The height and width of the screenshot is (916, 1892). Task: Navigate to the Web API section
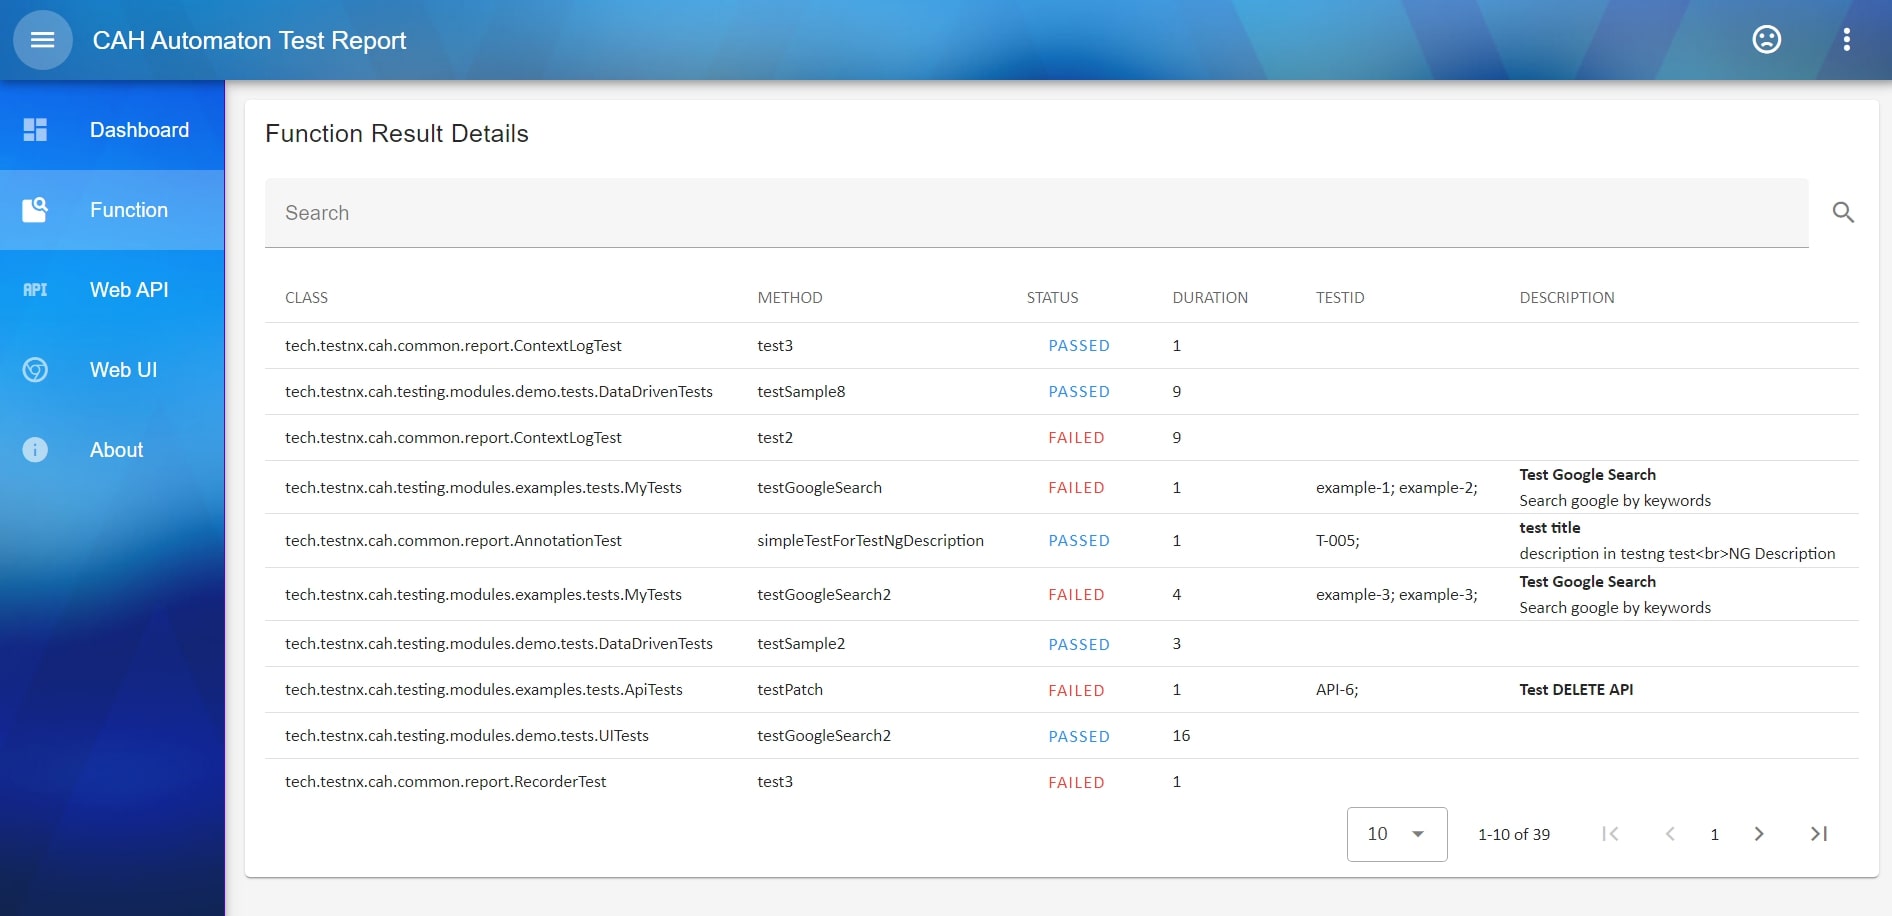pyautogui.click(x=128, y=289)
